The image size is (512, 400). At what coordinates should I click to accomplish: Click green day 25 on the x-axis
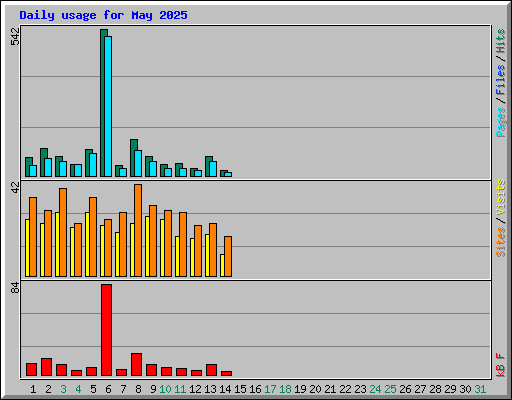(390, 389)
